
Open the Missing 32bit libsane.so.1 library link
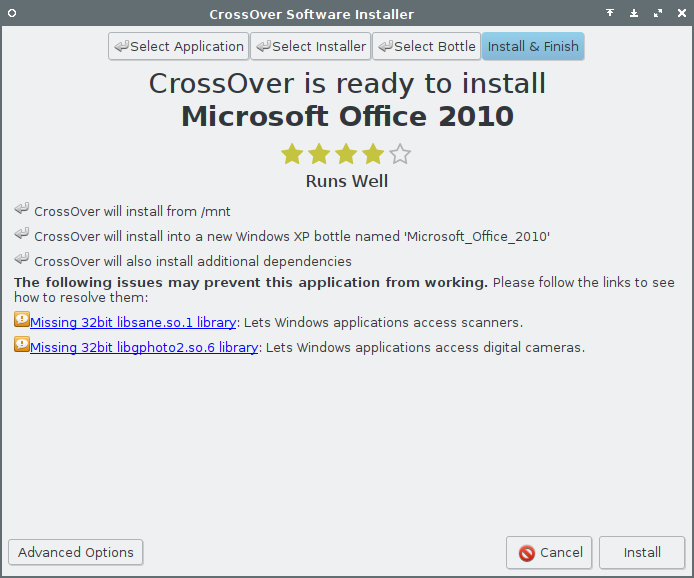[x=133, y=322]
